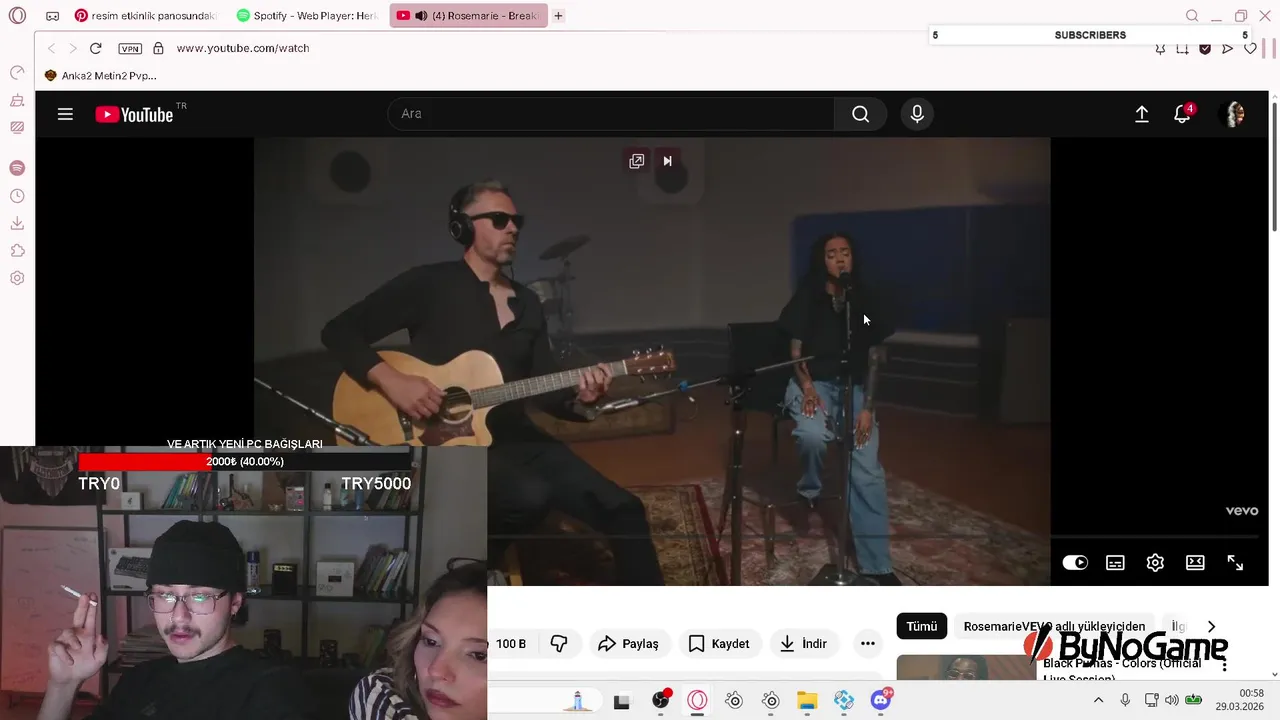
Task: Pin tab with Opera pin icon
Action: (1160, 48)
